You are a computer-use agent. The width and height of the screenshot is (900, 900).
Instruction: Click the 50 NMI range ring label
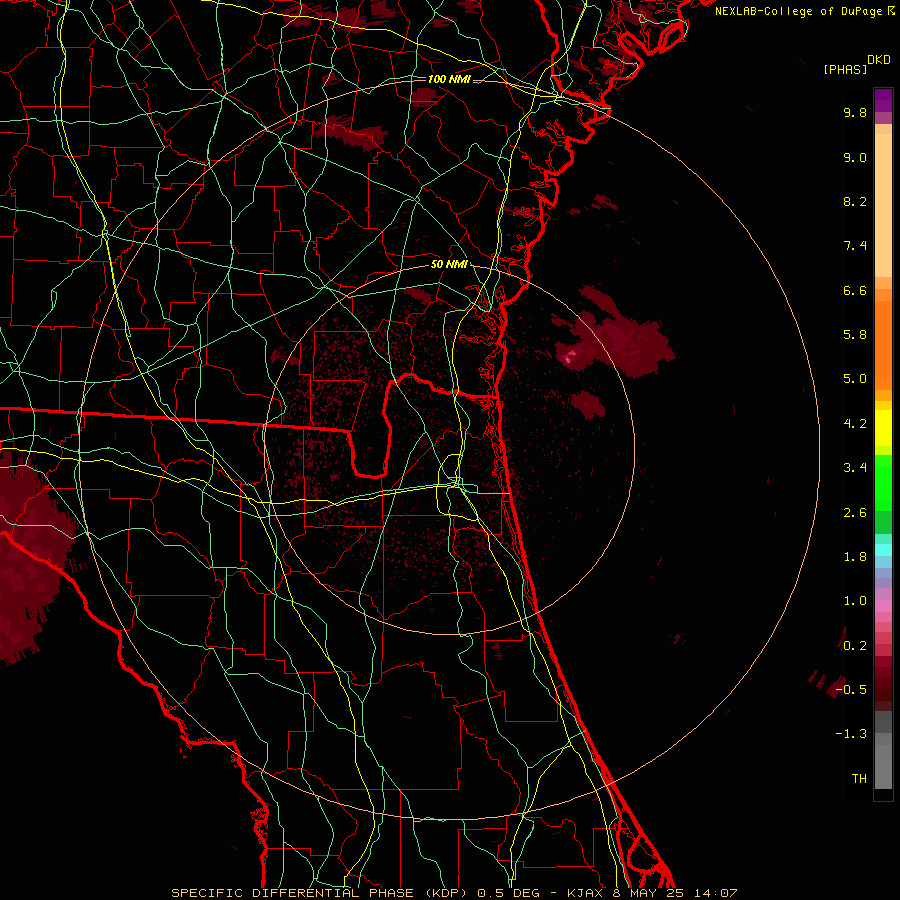[x=449, y=265]
